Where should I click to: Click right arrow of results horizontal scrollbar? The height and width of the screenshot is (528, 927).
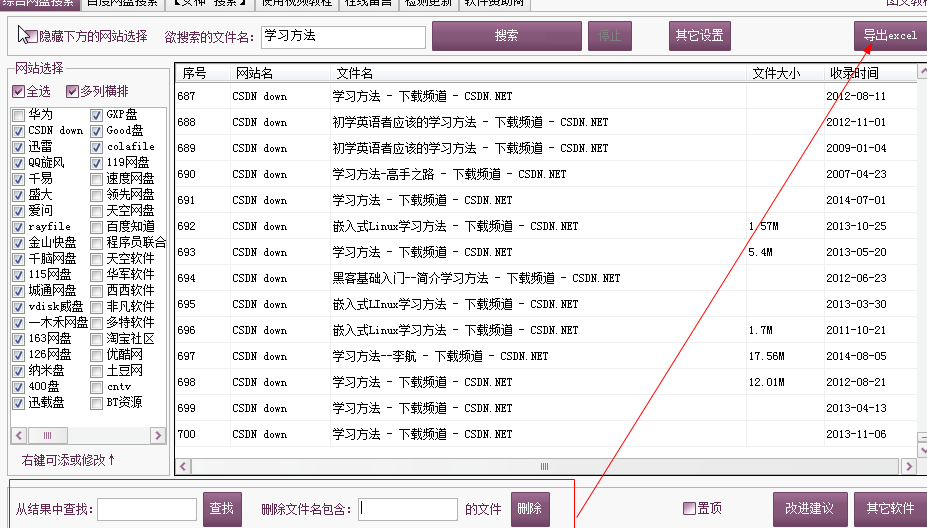pos(909,466)
